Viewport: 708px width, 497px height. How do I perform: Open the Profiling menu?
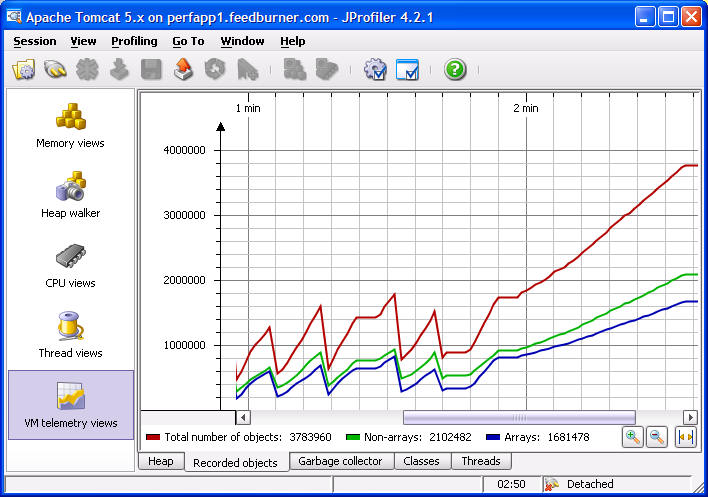click(x=134, y=41)
